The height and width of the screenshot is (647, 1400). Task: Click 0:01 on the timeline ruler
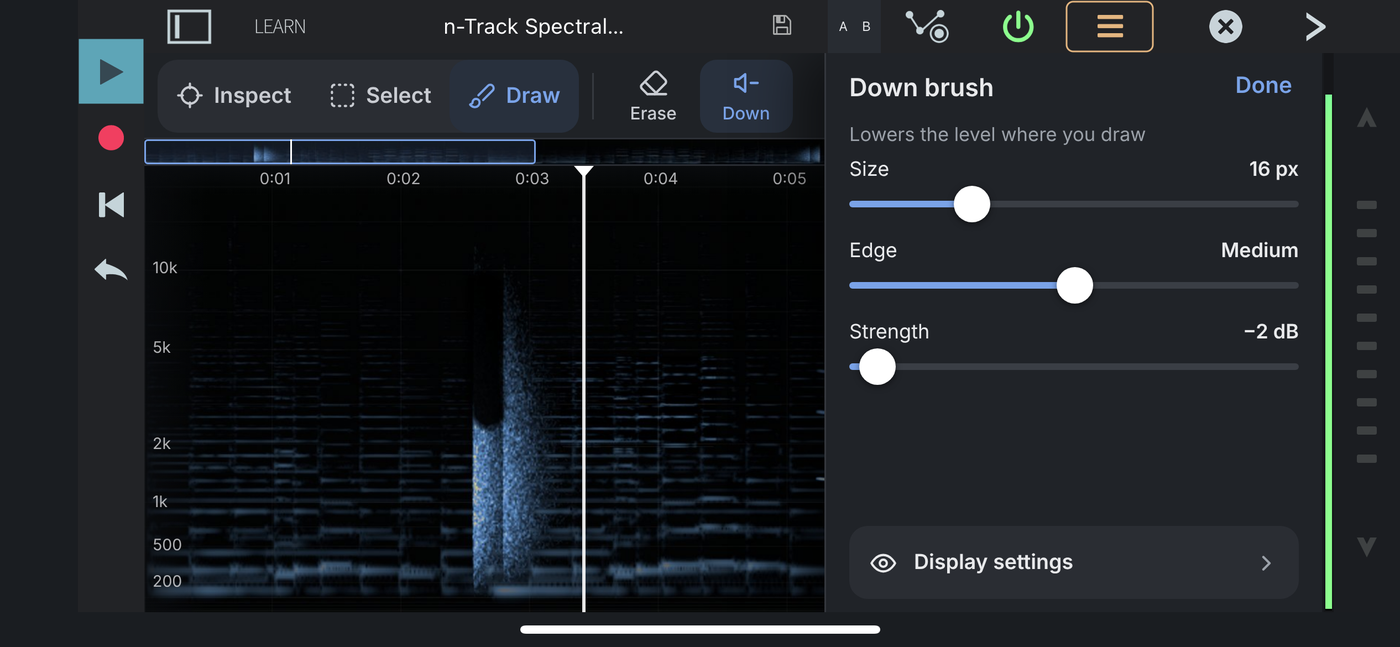coord(275,179)
